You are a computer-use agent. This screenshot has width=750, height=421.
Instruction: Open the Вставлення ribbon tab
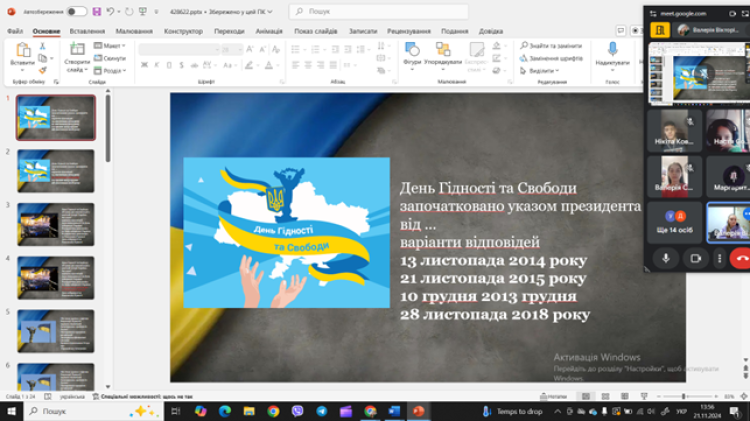(87, 31)
